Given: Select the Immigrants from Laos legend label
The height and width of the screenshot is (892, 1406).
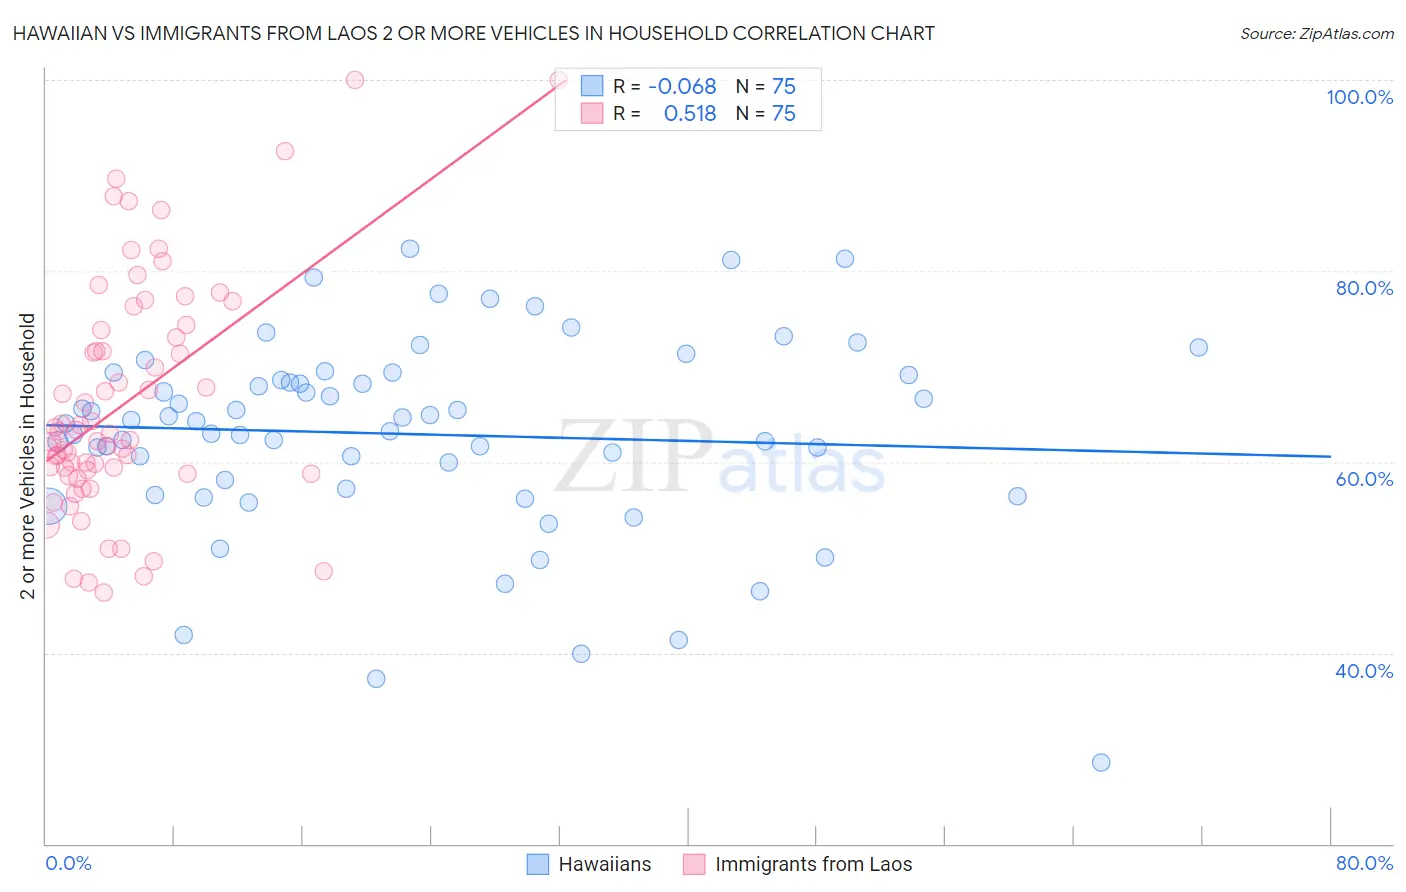Looking at the screenshot, I should [813, 864].
